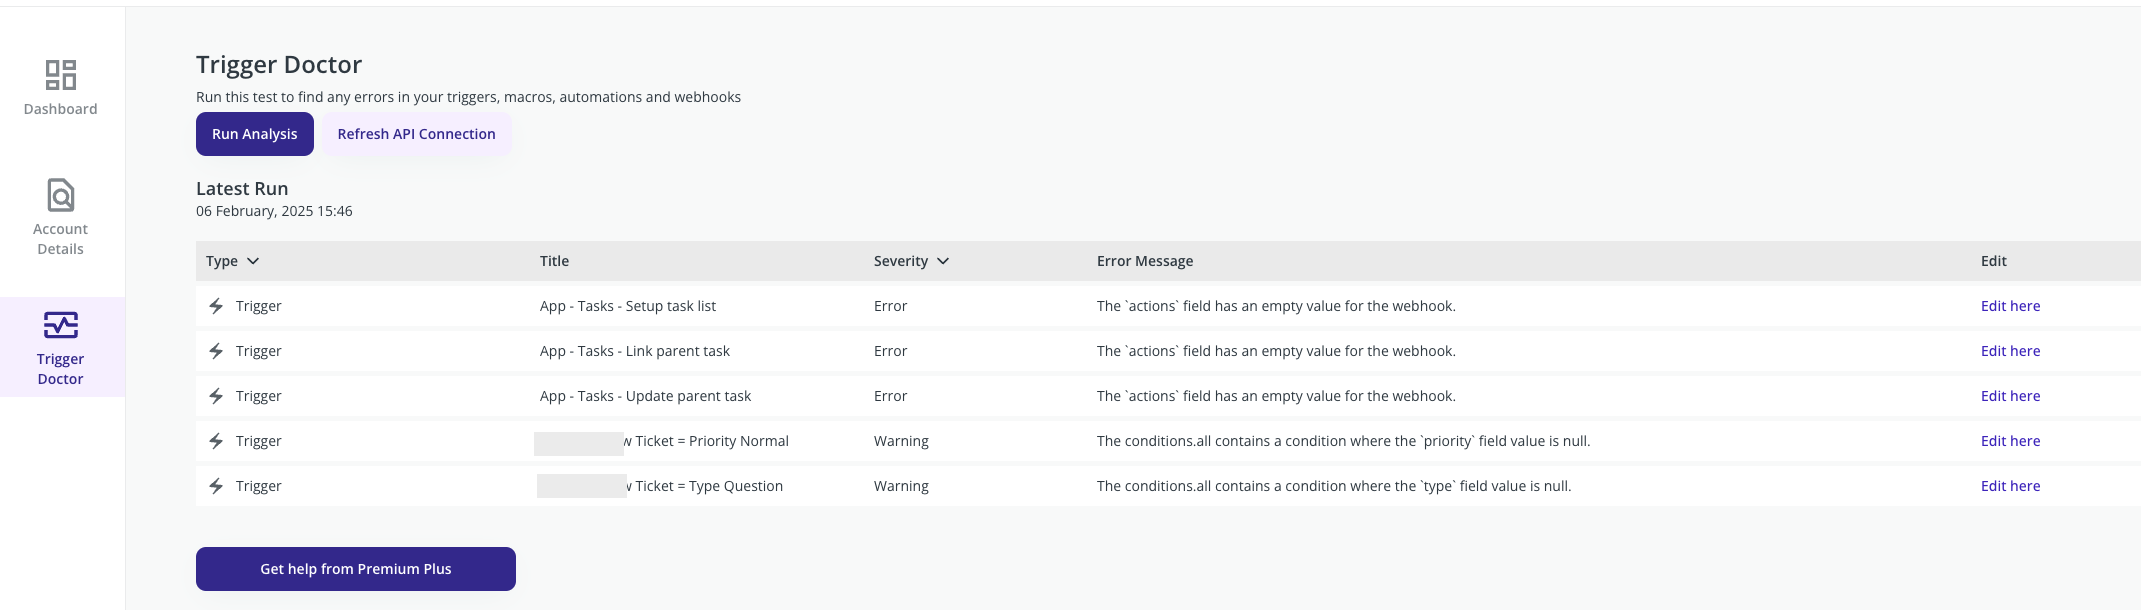Edit the Update parent task trigger
The image size is (2141, 610).
click(2010, 396)
